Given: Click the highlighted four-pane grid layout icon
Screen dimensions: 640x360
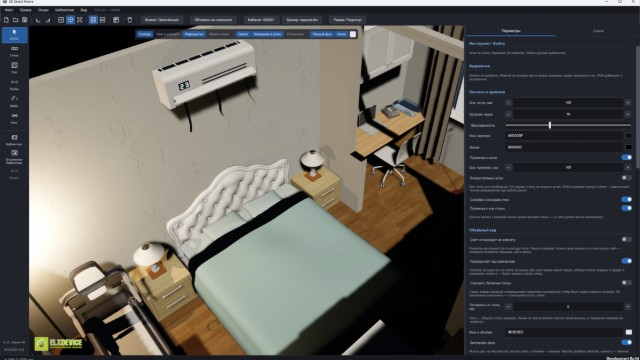Looking at the screenshot, I should (93, 20).
